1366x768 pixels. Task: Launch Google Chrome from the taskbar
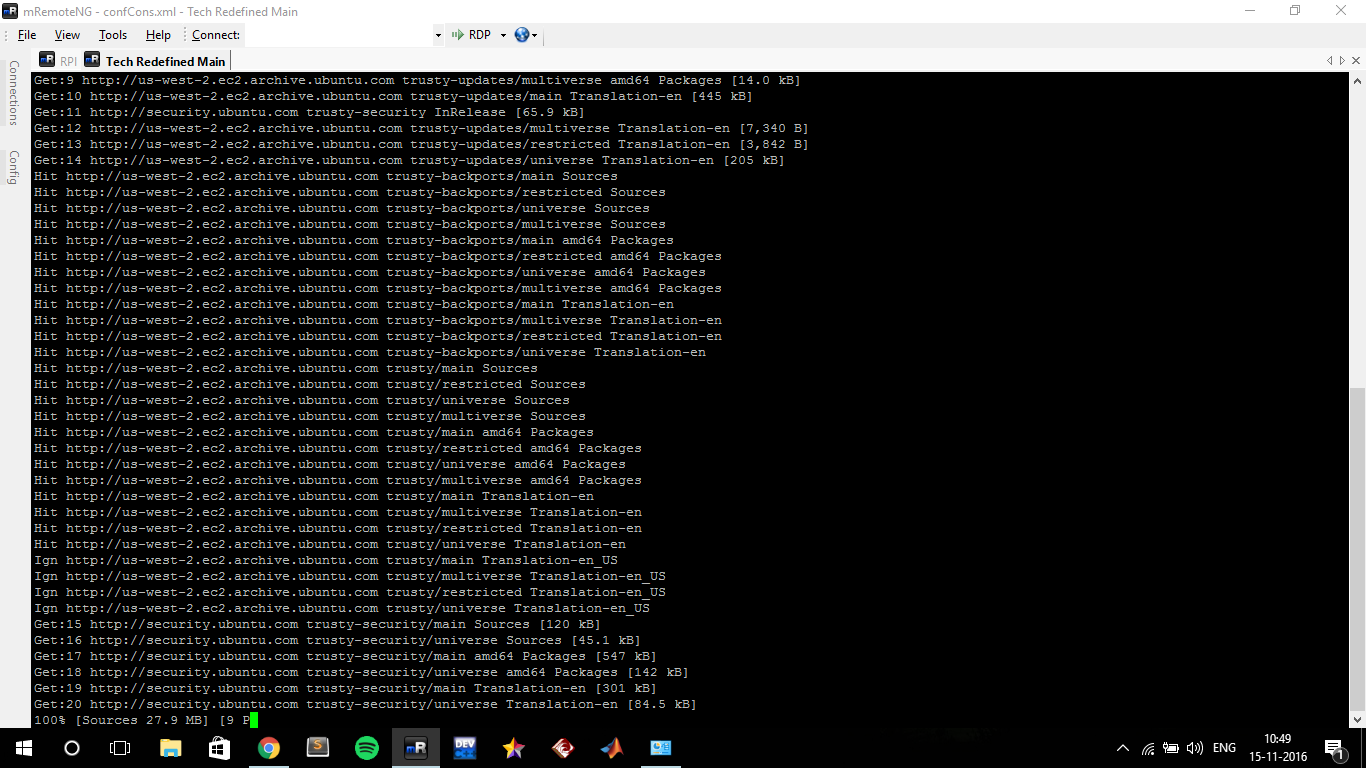(269, 748)
